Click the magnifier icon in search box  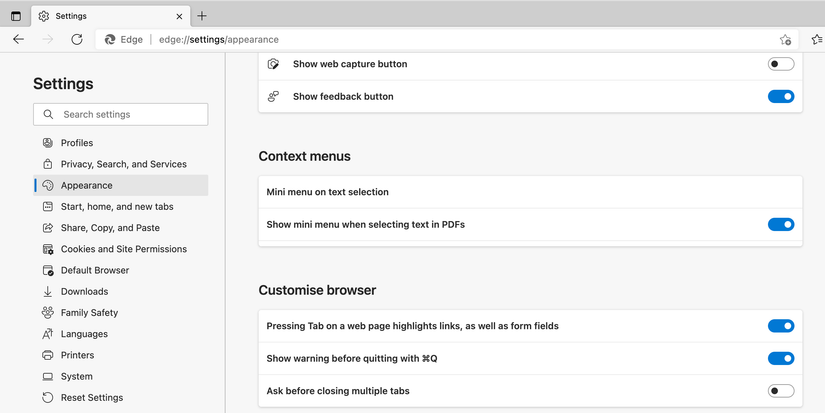pyautogui.click(x=48, y=114)
